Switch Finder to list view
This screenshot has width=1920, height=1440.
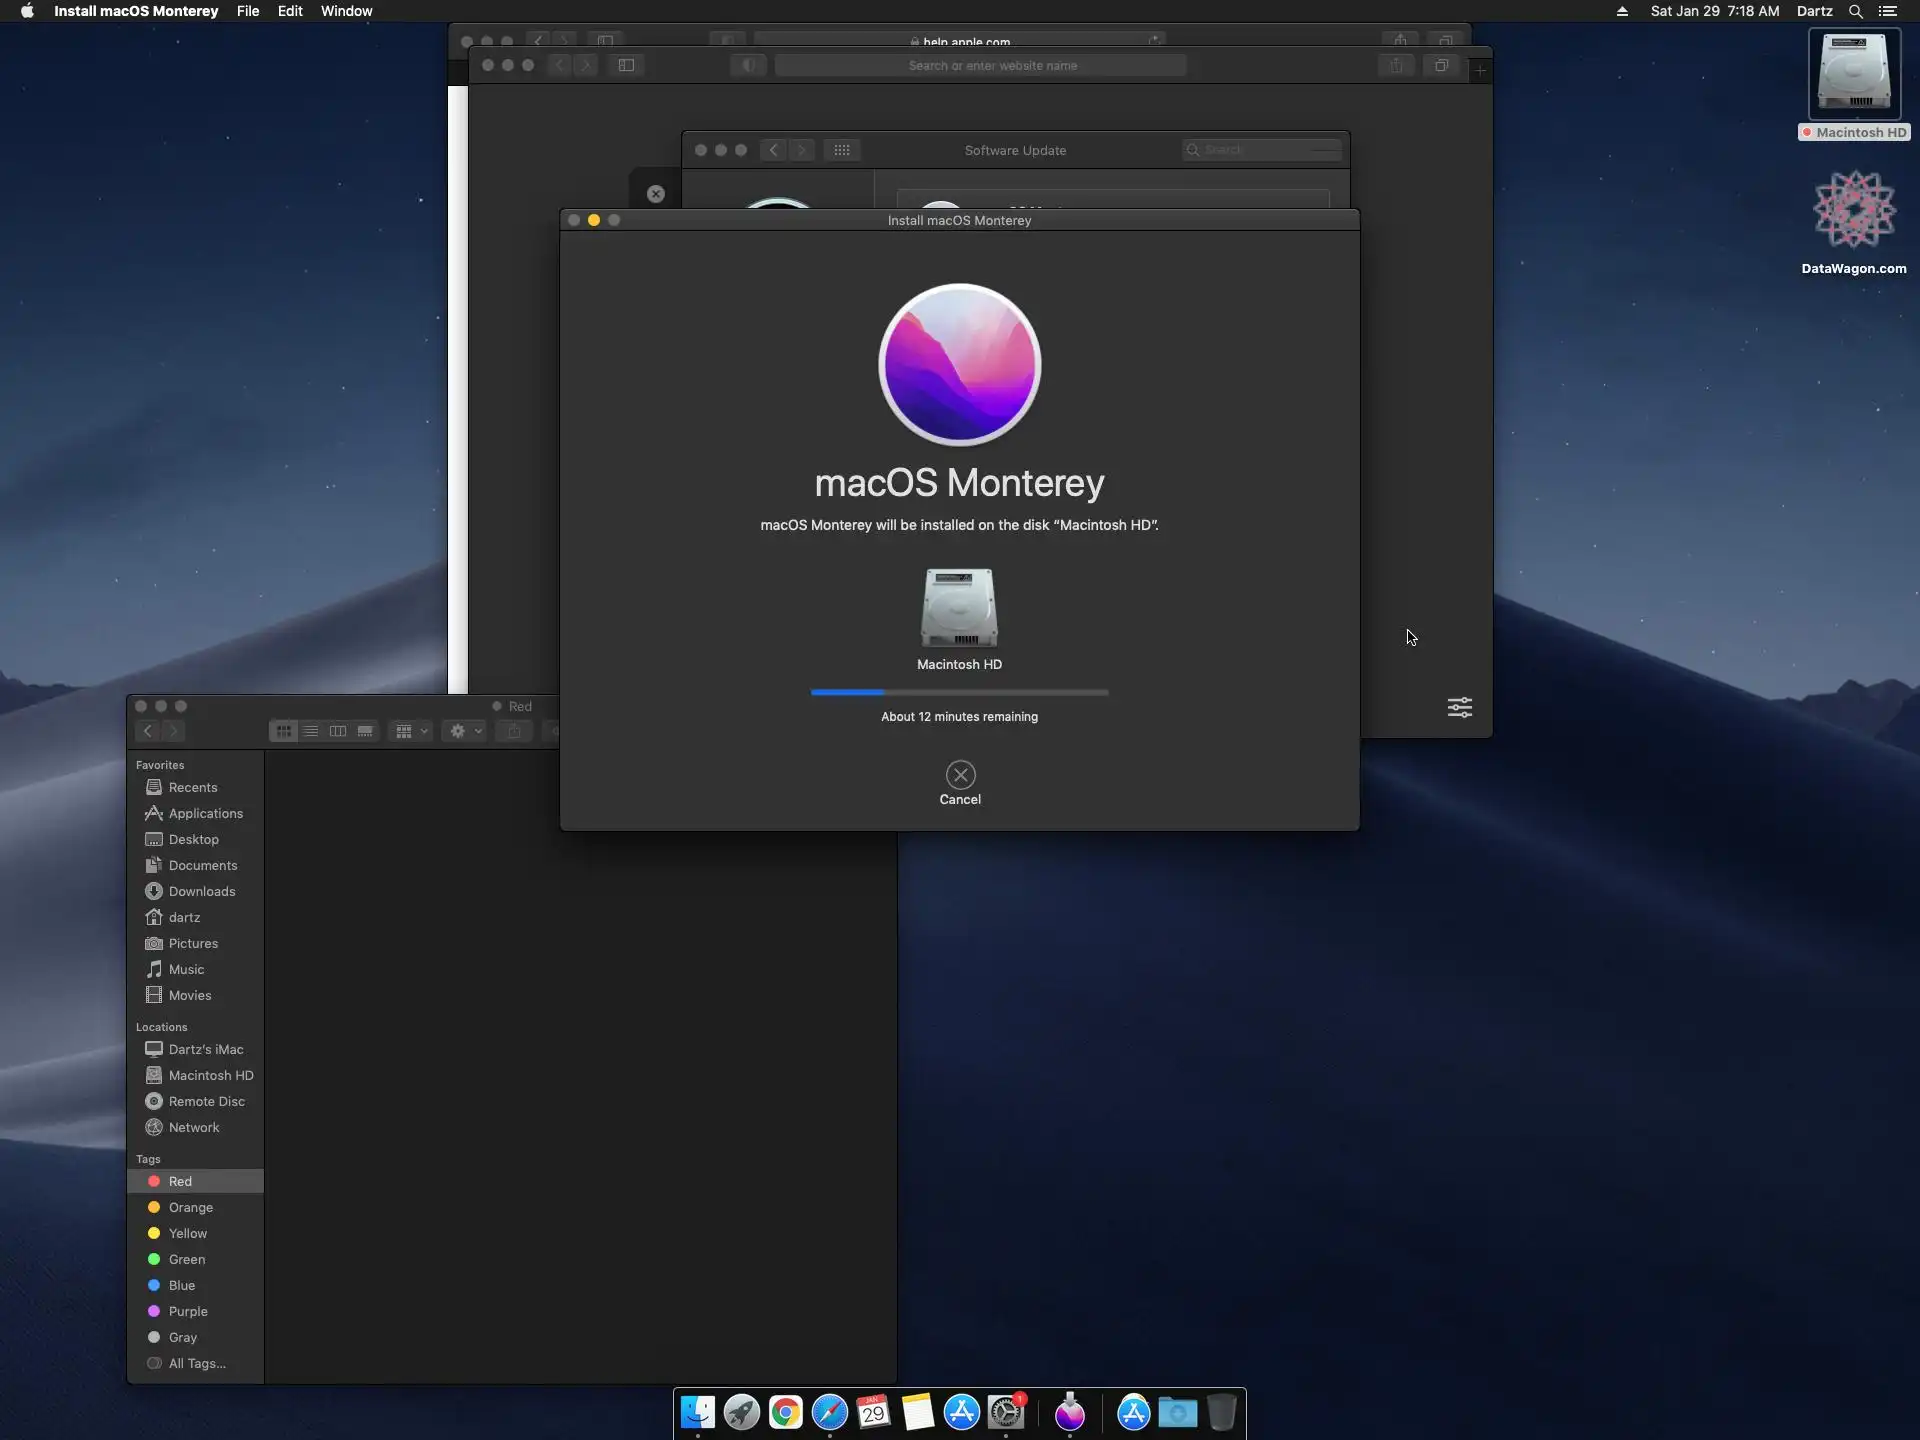click(311, 731)
